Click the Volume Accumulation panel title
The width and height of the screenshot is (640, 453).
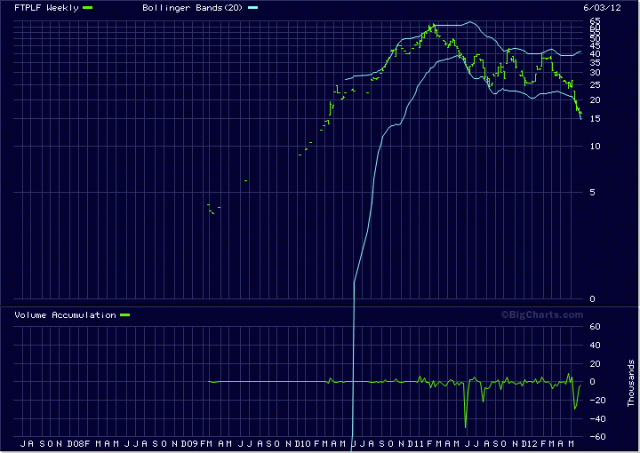(x=65, y=315)
